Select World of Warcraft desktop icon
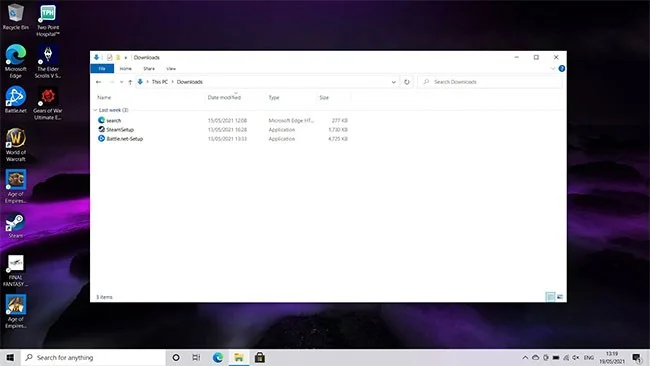Viewport: 650px width, 366px height. click(16, 145)
